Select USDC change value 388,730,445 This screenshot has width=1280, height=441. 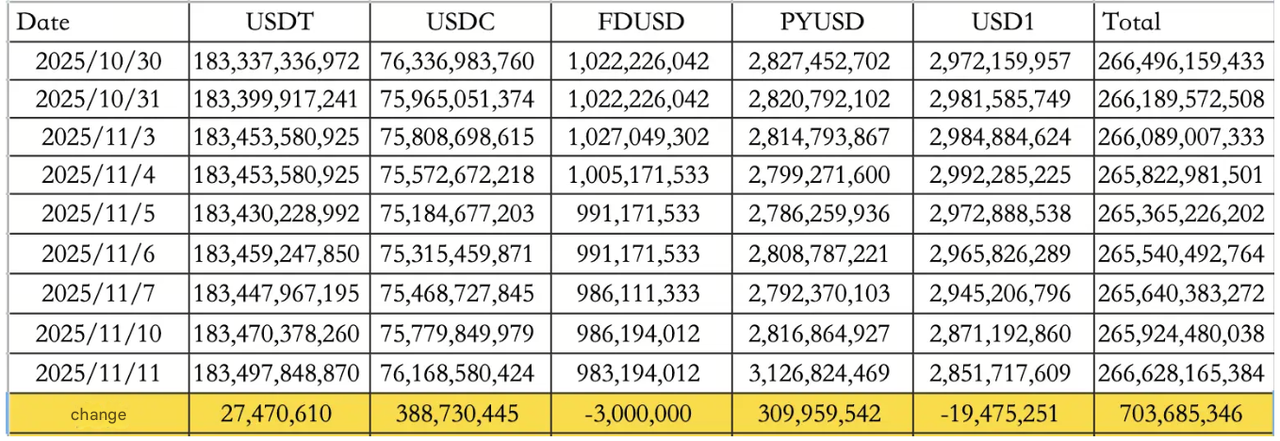click(458, 412)
